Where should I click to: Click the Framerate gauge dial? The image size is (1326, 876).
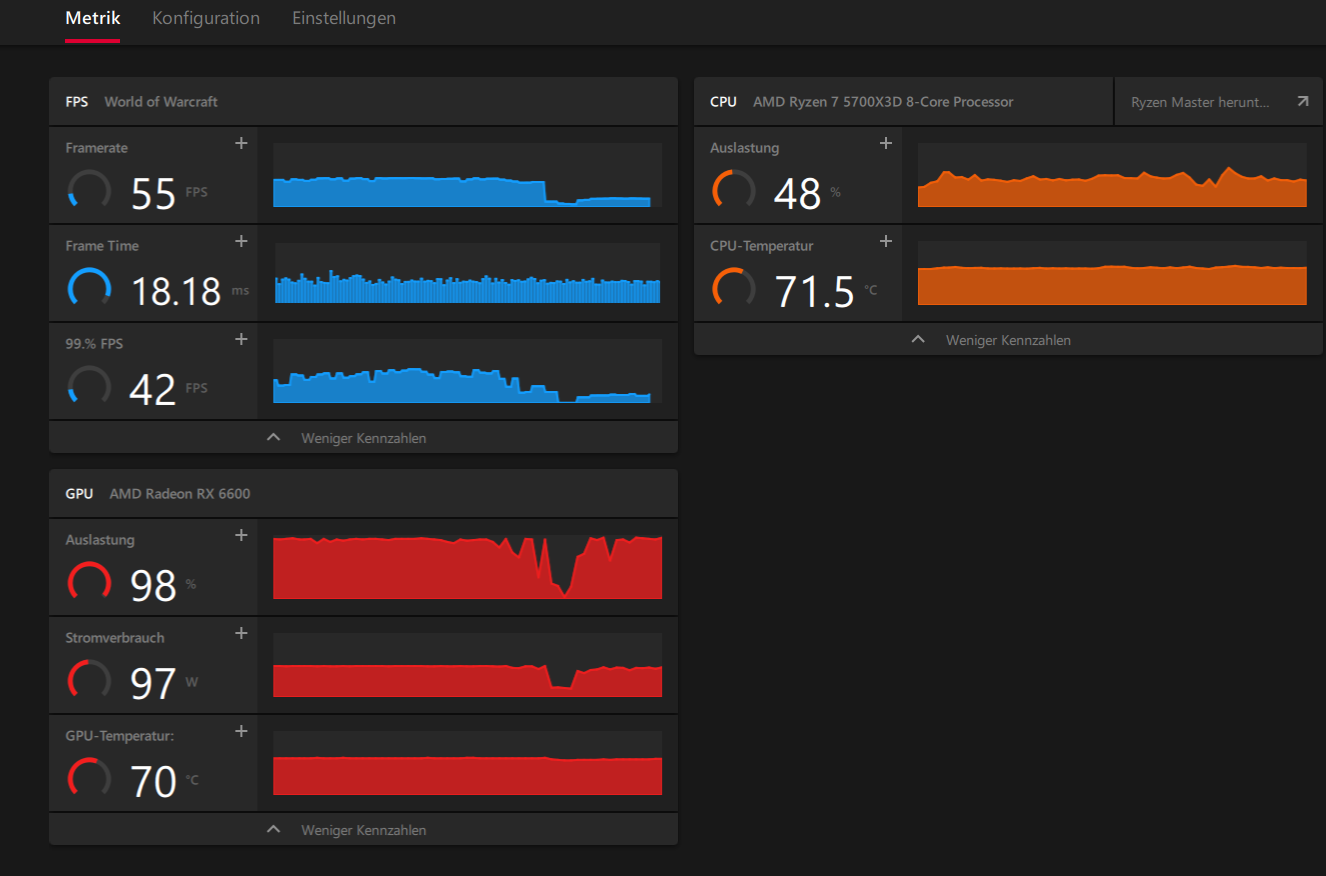[89, 190]
